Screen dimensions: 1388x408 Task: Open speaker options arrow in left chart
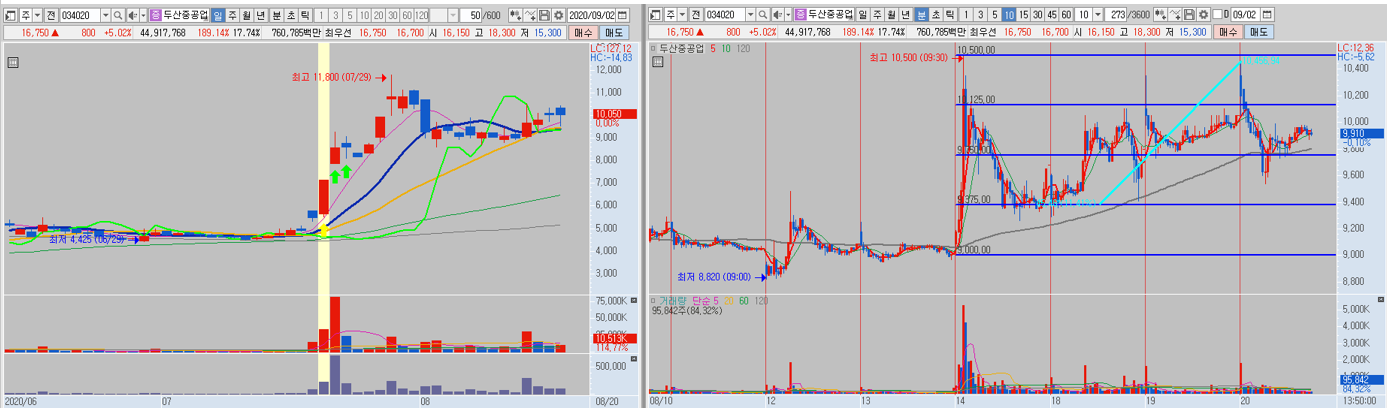pyautogui.click(x=143, y=15)
